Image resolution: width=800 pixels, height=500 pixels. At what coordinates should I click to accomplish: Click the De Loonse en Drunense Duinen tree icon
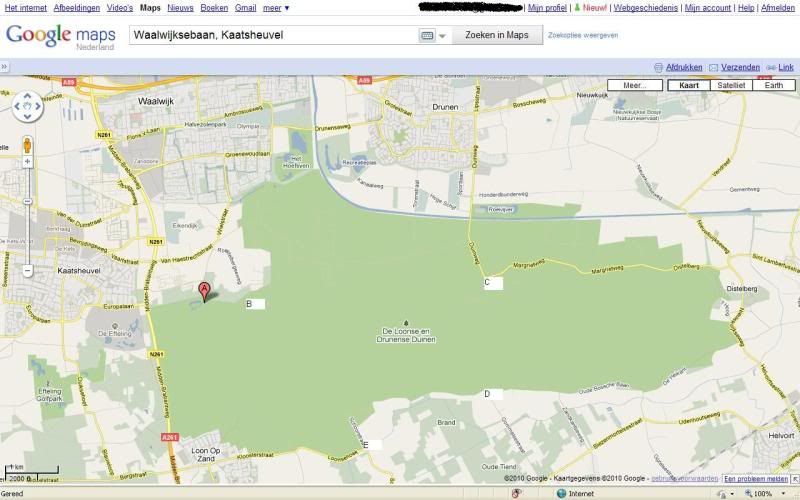click(x=406, y=323)
